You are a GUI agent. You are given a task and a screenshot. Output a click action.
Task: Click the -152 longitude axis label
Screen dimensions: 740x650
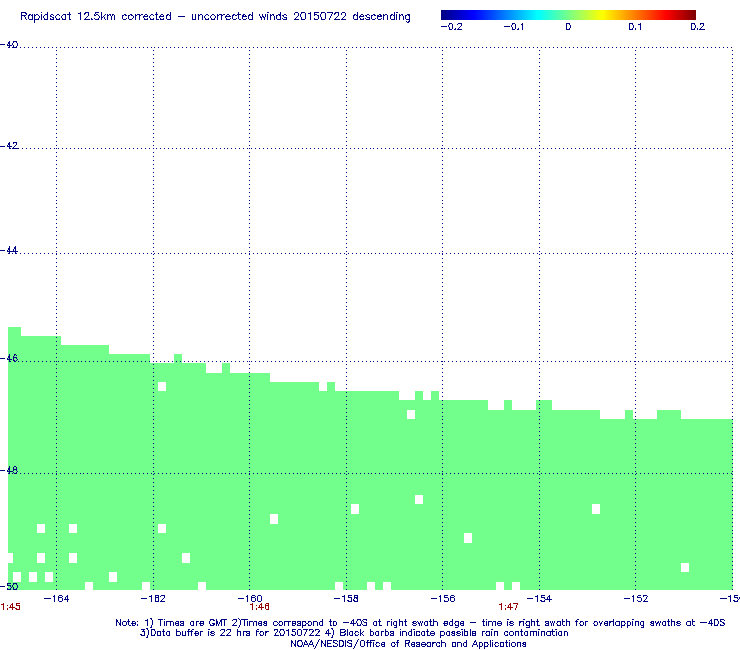636,599
